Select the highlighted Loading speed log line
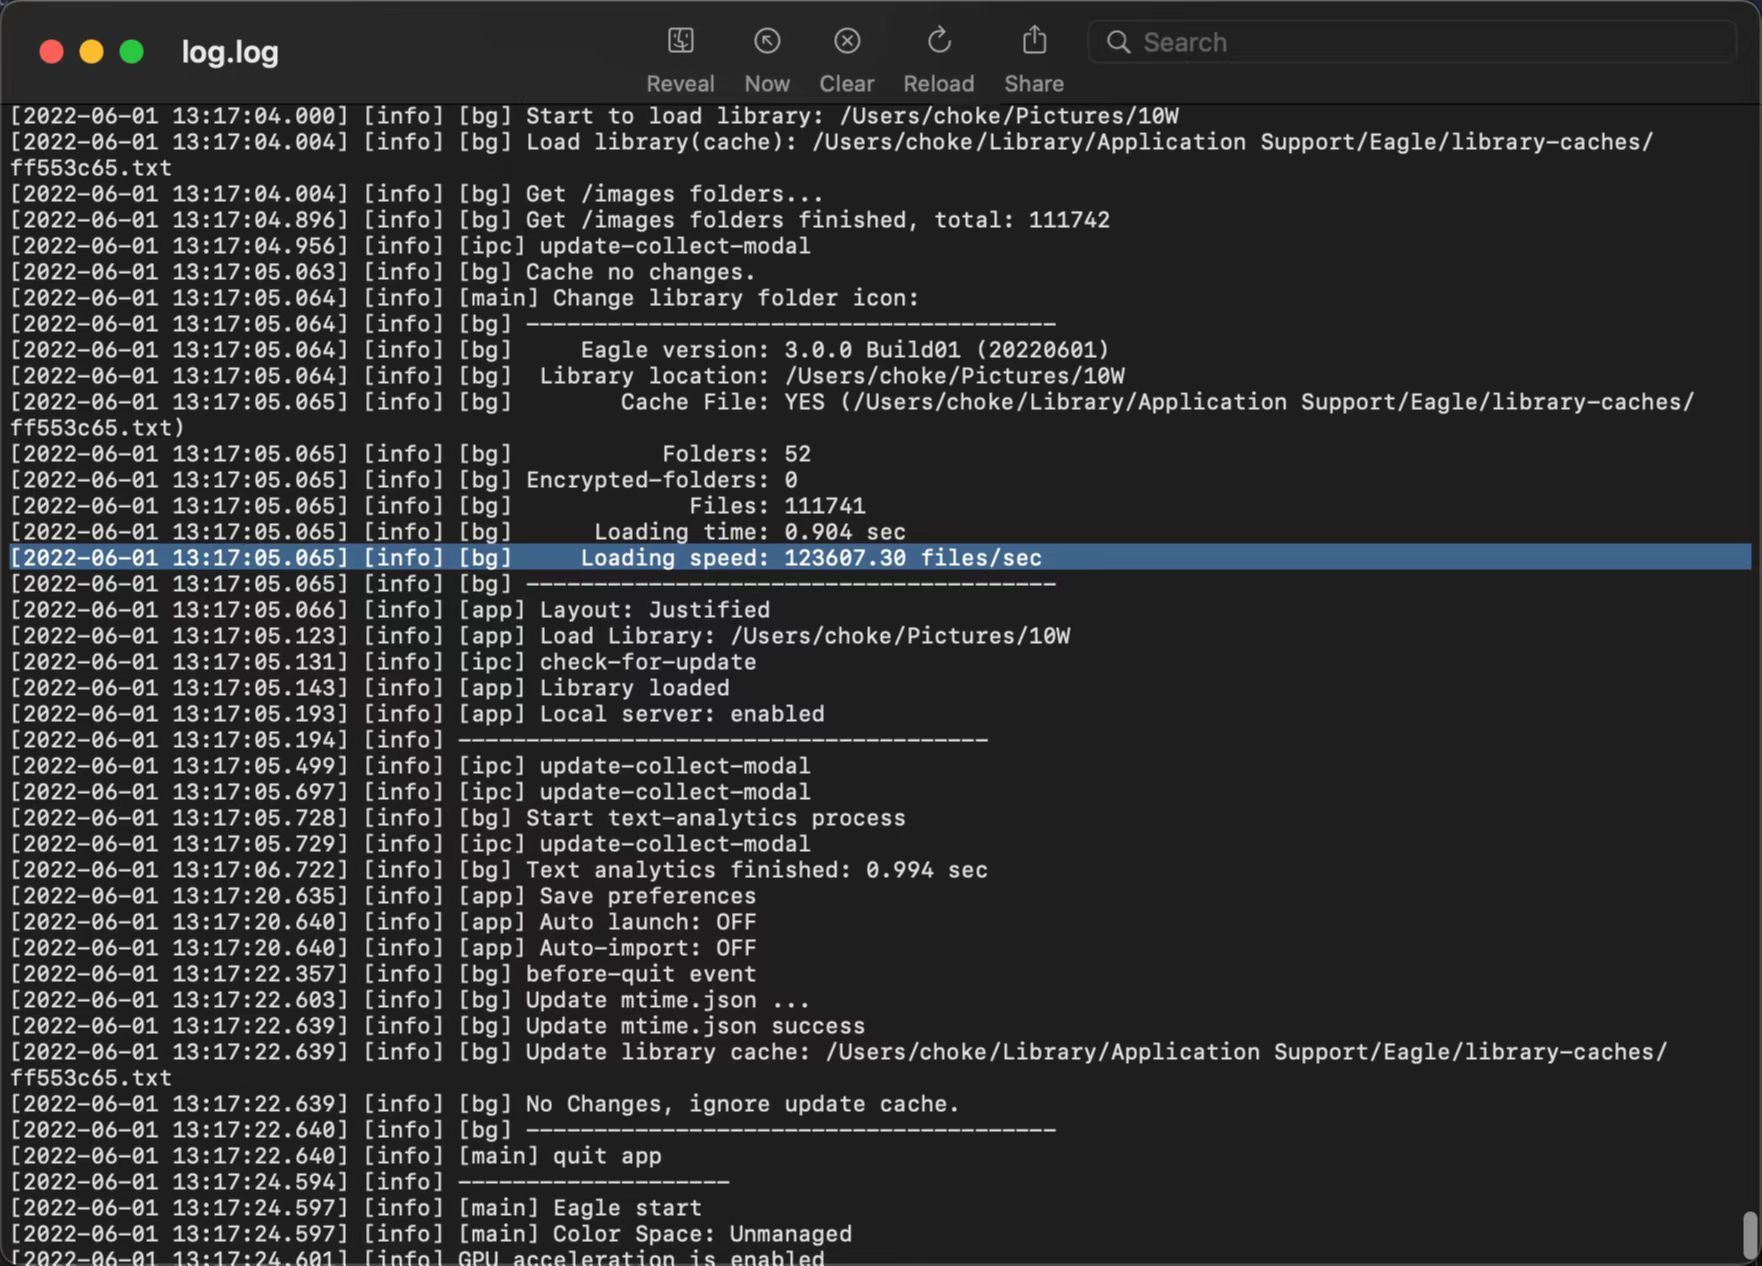This screenshot has width=1762, height=1266. (x=880, y=557)
